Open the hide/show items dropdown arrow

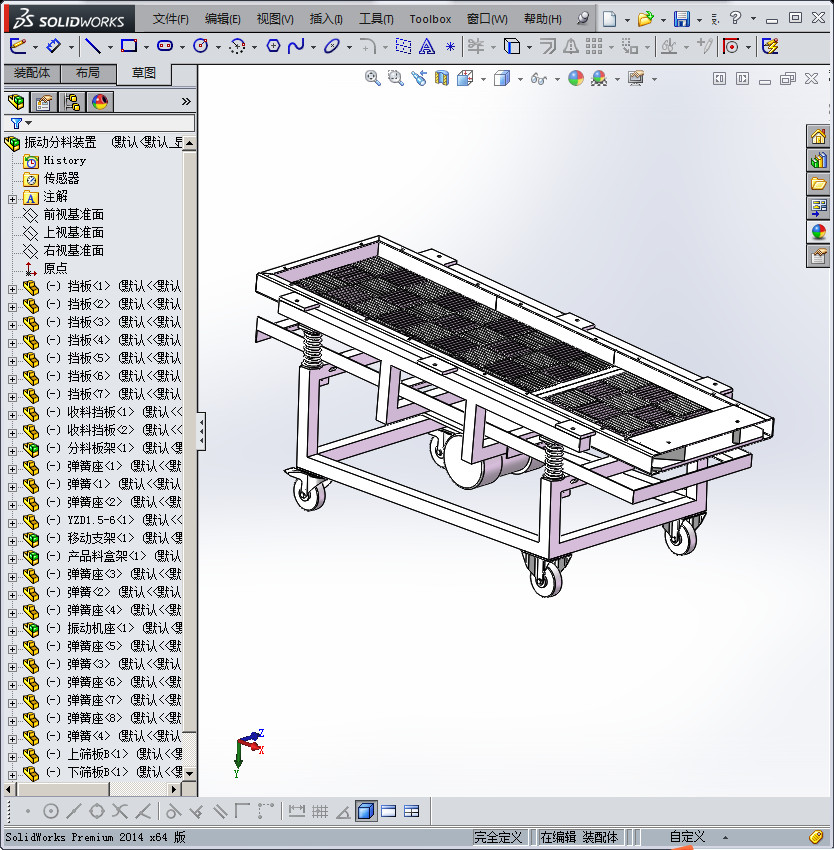[557, 80]
